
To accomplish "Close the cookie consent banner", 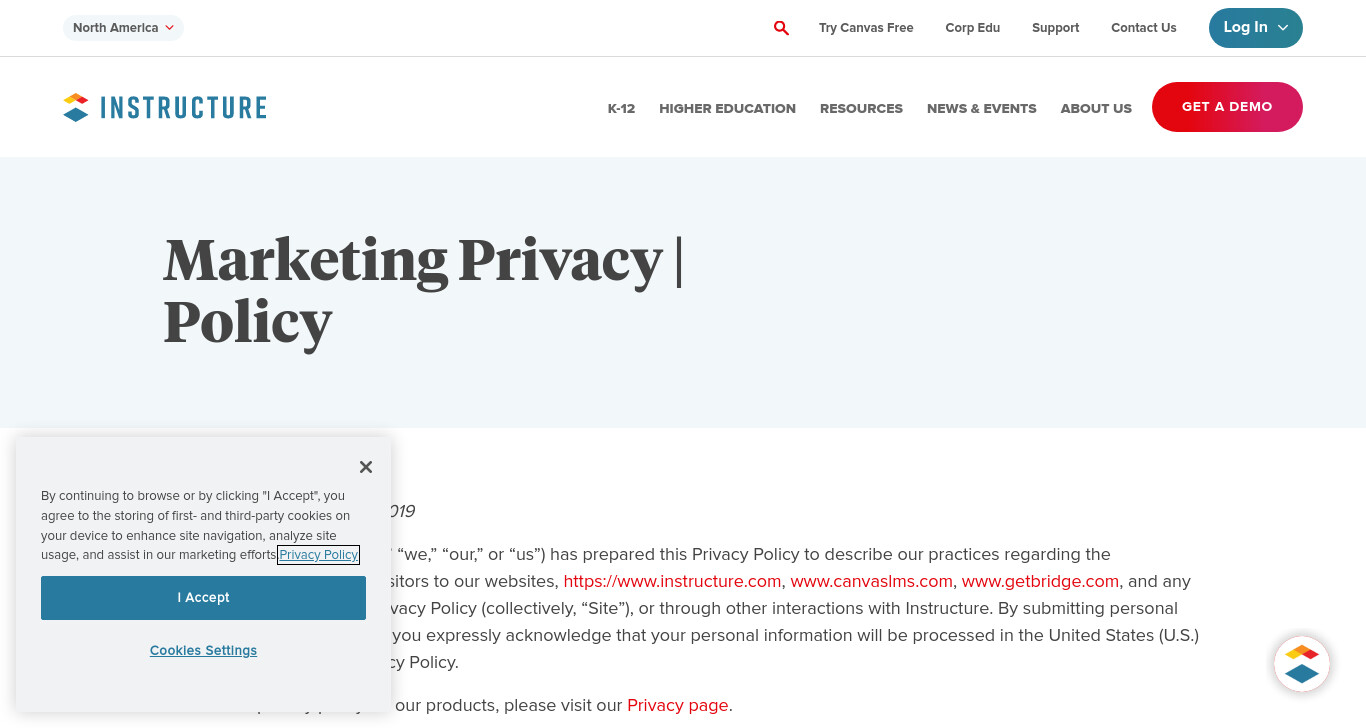I will (366, 467).
